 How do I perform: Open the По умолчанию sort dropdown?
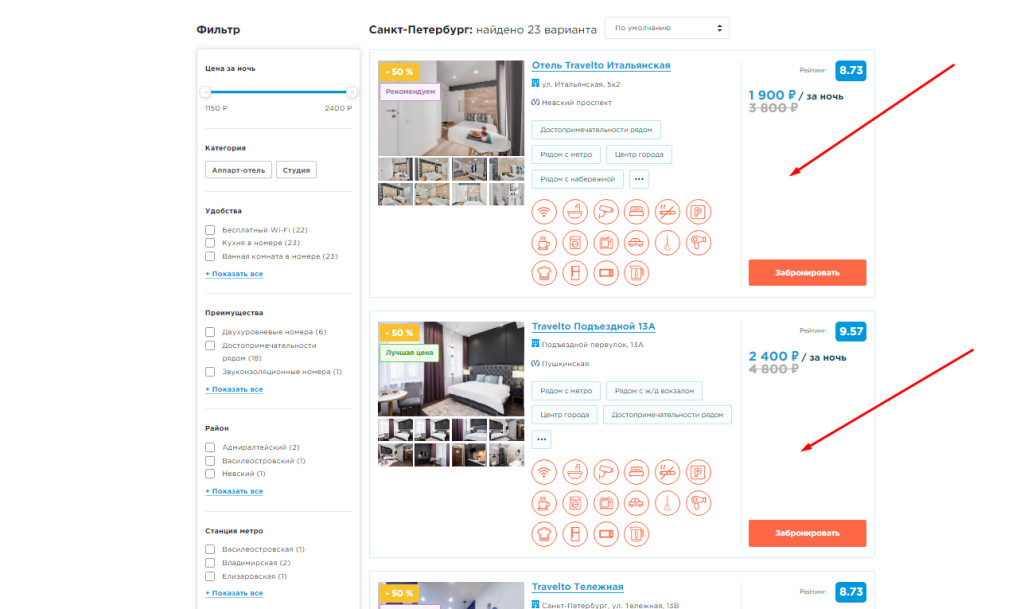point(667,28)
